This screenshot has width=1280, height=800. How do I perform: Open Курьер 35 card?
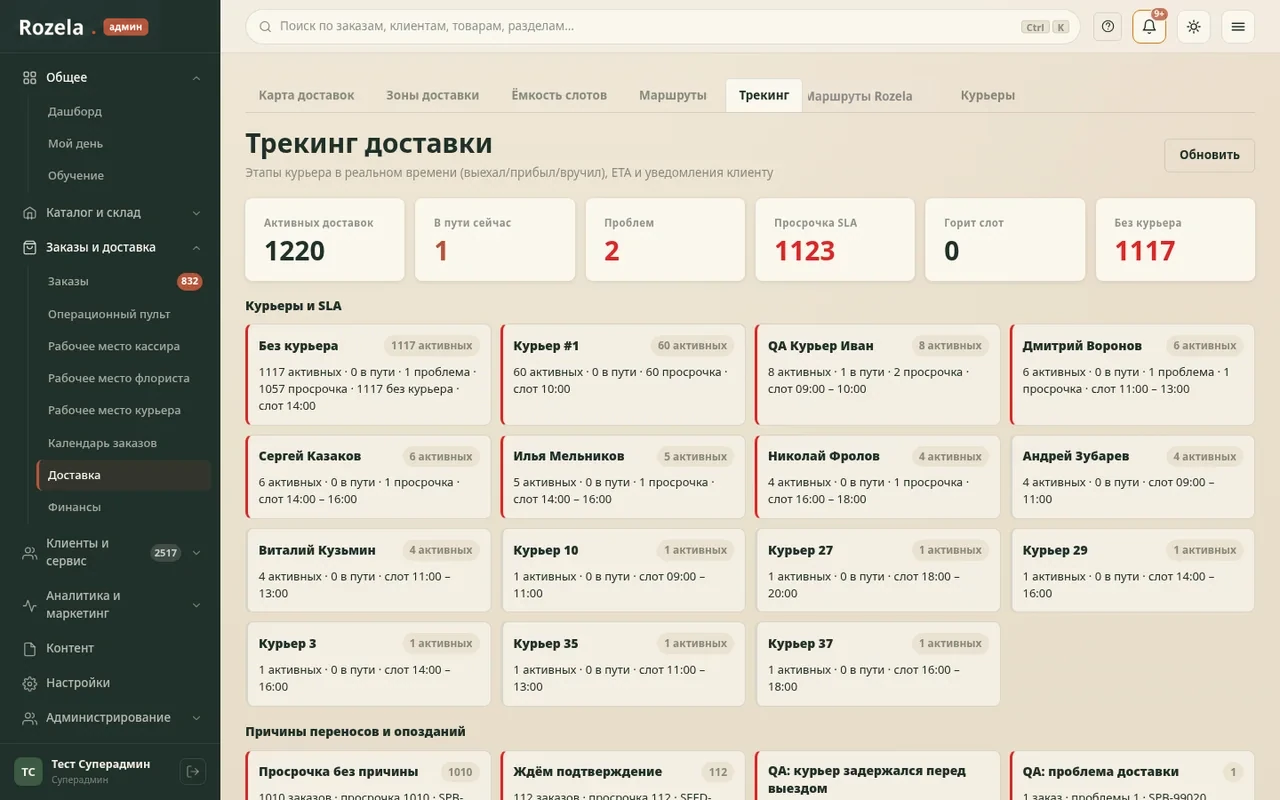click(x=623, y=664)
